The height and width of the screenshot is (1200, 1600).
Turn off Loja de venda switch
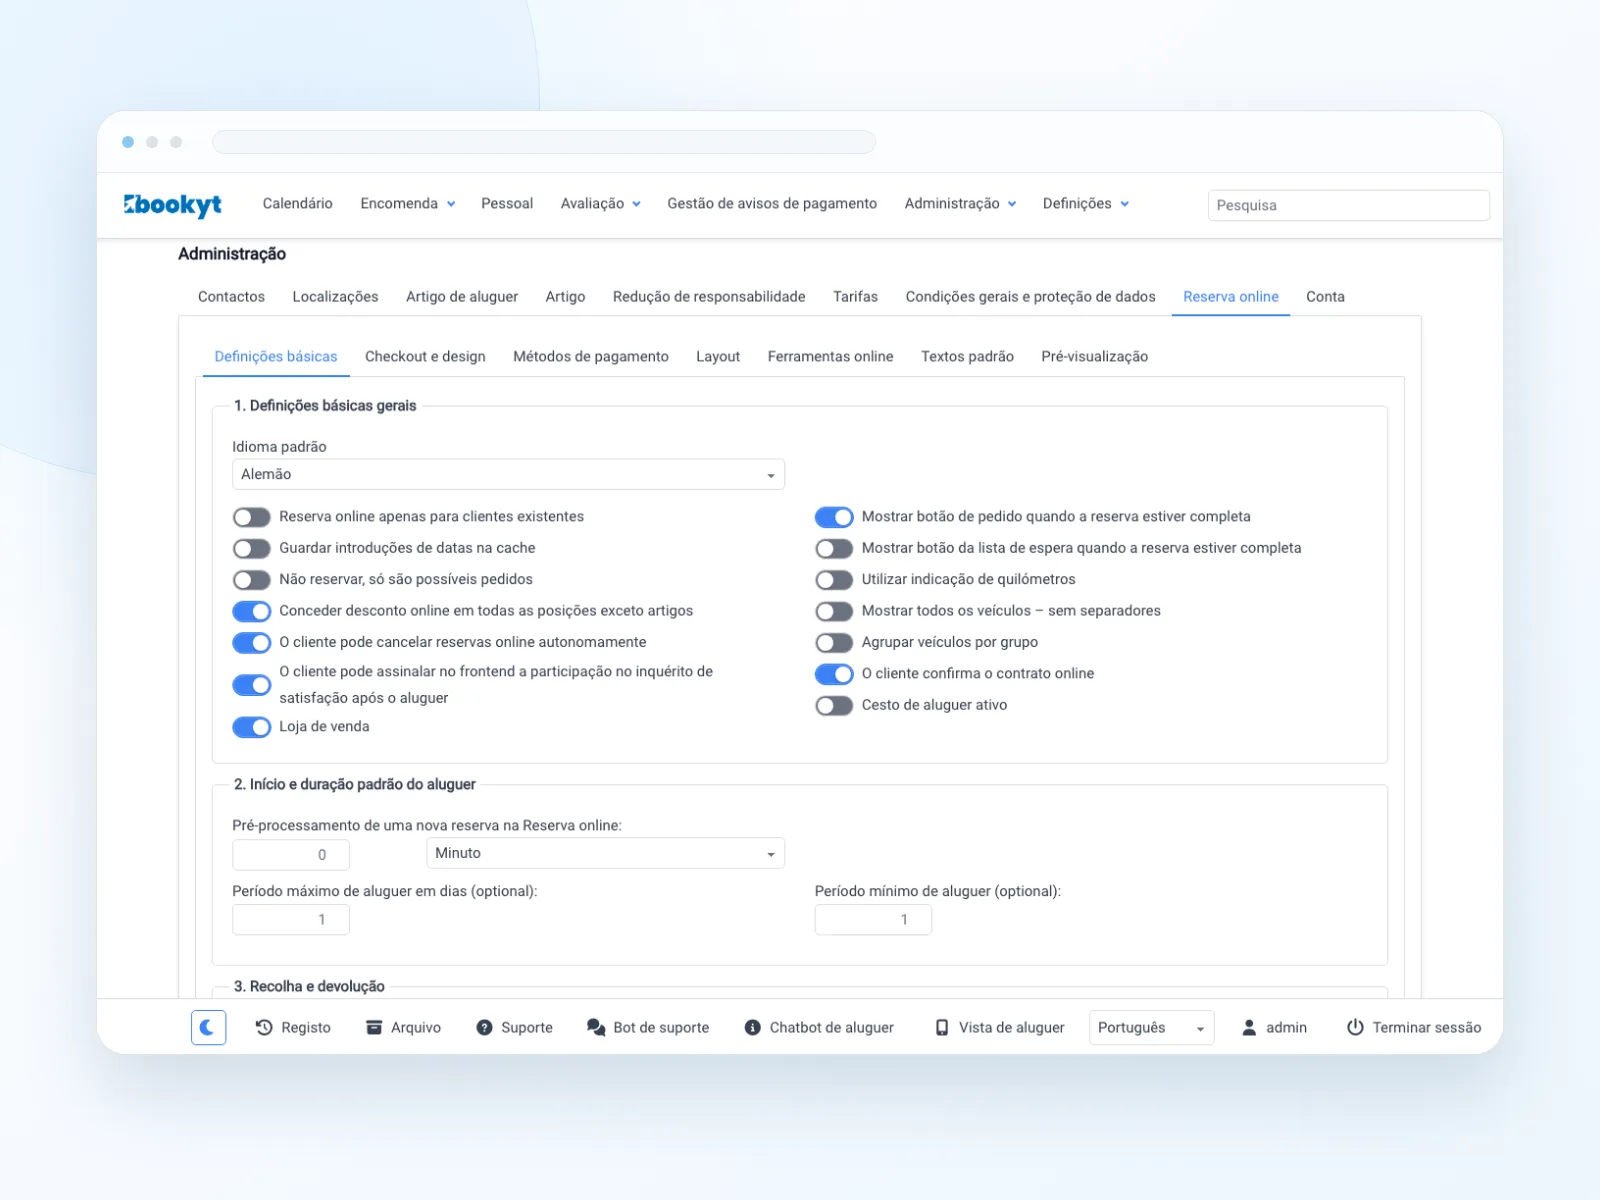[x=252, y=727]
